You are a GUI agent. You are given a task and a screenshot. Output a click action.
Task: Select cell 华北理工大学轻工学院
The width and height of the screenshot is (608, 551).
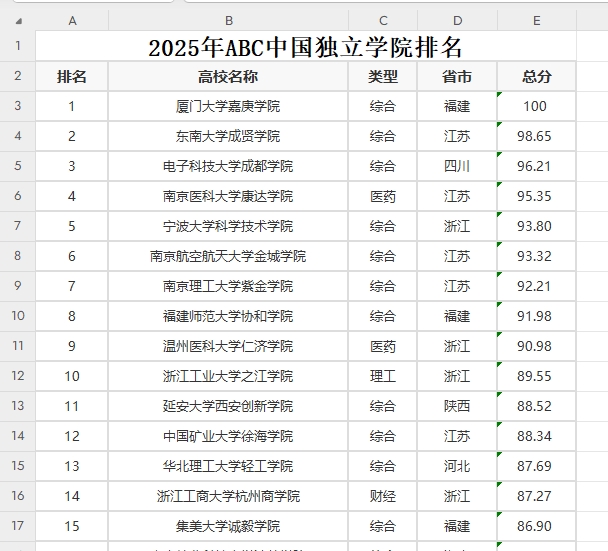[x=228, y=466]
